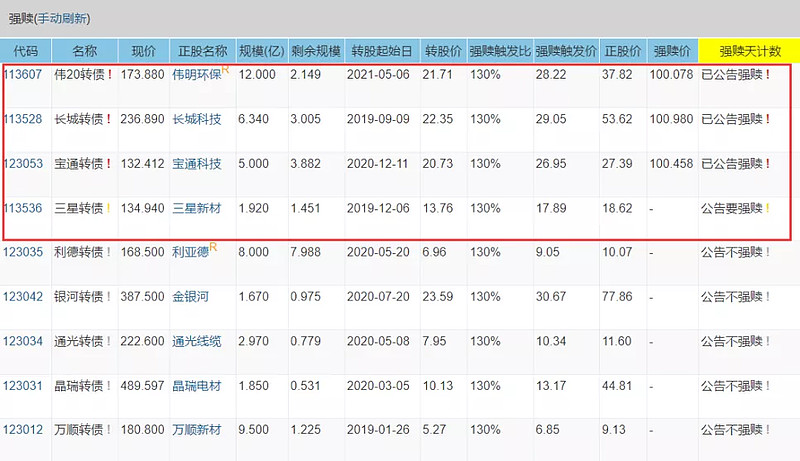The width and height of the screenshot is (800, 461).
Task: Select redemption price 100.980
Action: (671, 119)
